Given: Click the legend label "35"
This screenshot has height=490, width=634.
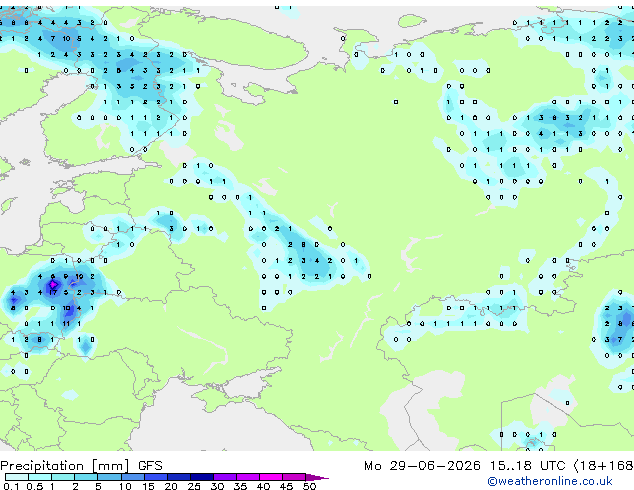Looking at the screenshot, I should pyautogui.click(x=240, y=486).
